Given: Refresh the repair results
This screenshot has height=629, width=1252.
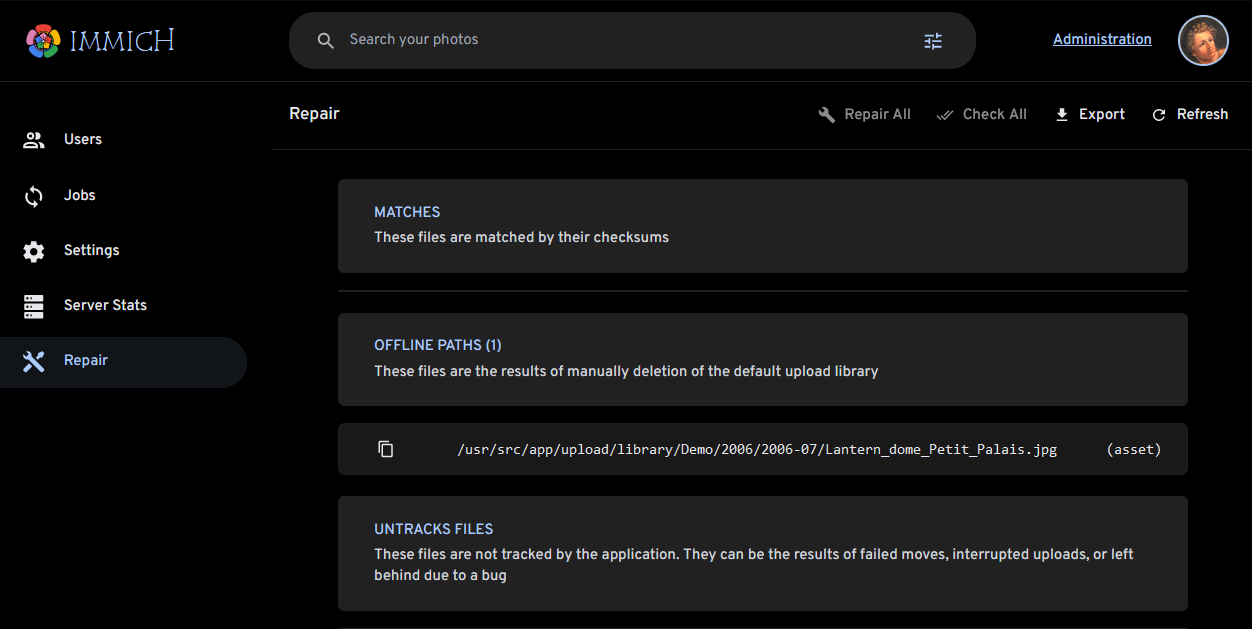Looking at the screenshot, I should point(1190,114).
